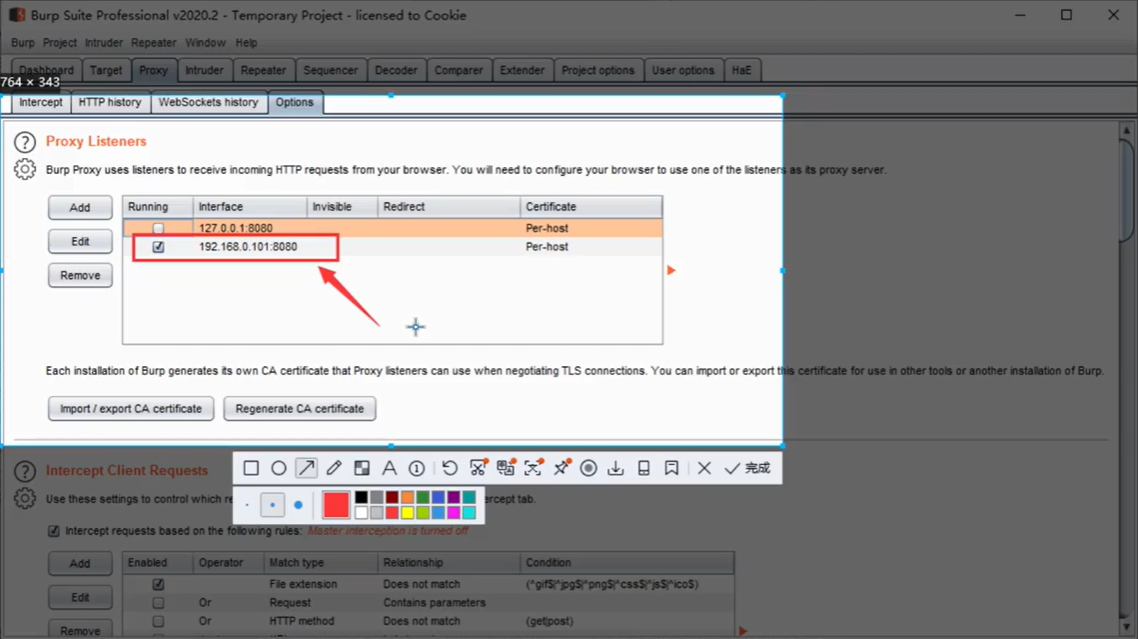Switch to the Extender tab
The image size is (1138, 639).
(x=522, y=70)
